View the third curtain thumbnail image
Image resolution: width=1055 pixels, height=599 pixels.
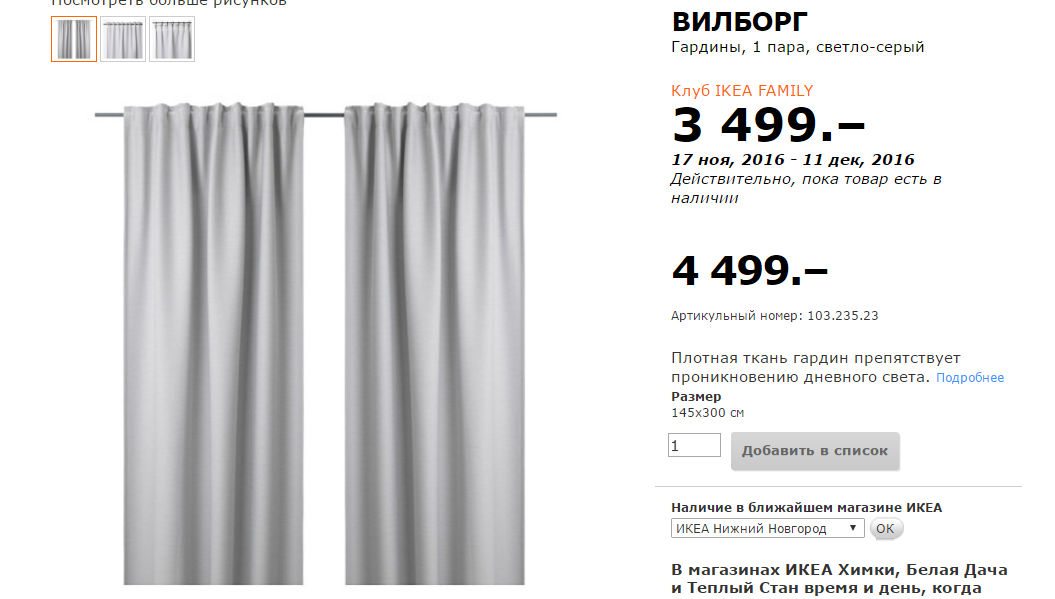tap(172, 39)
